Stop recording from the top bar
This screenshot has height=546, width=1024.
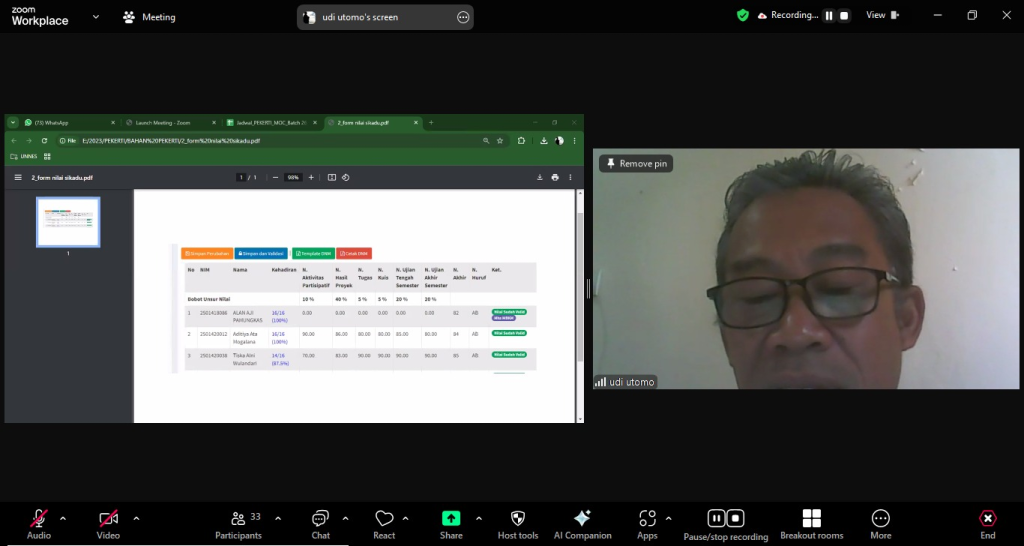tap(844, 16)
